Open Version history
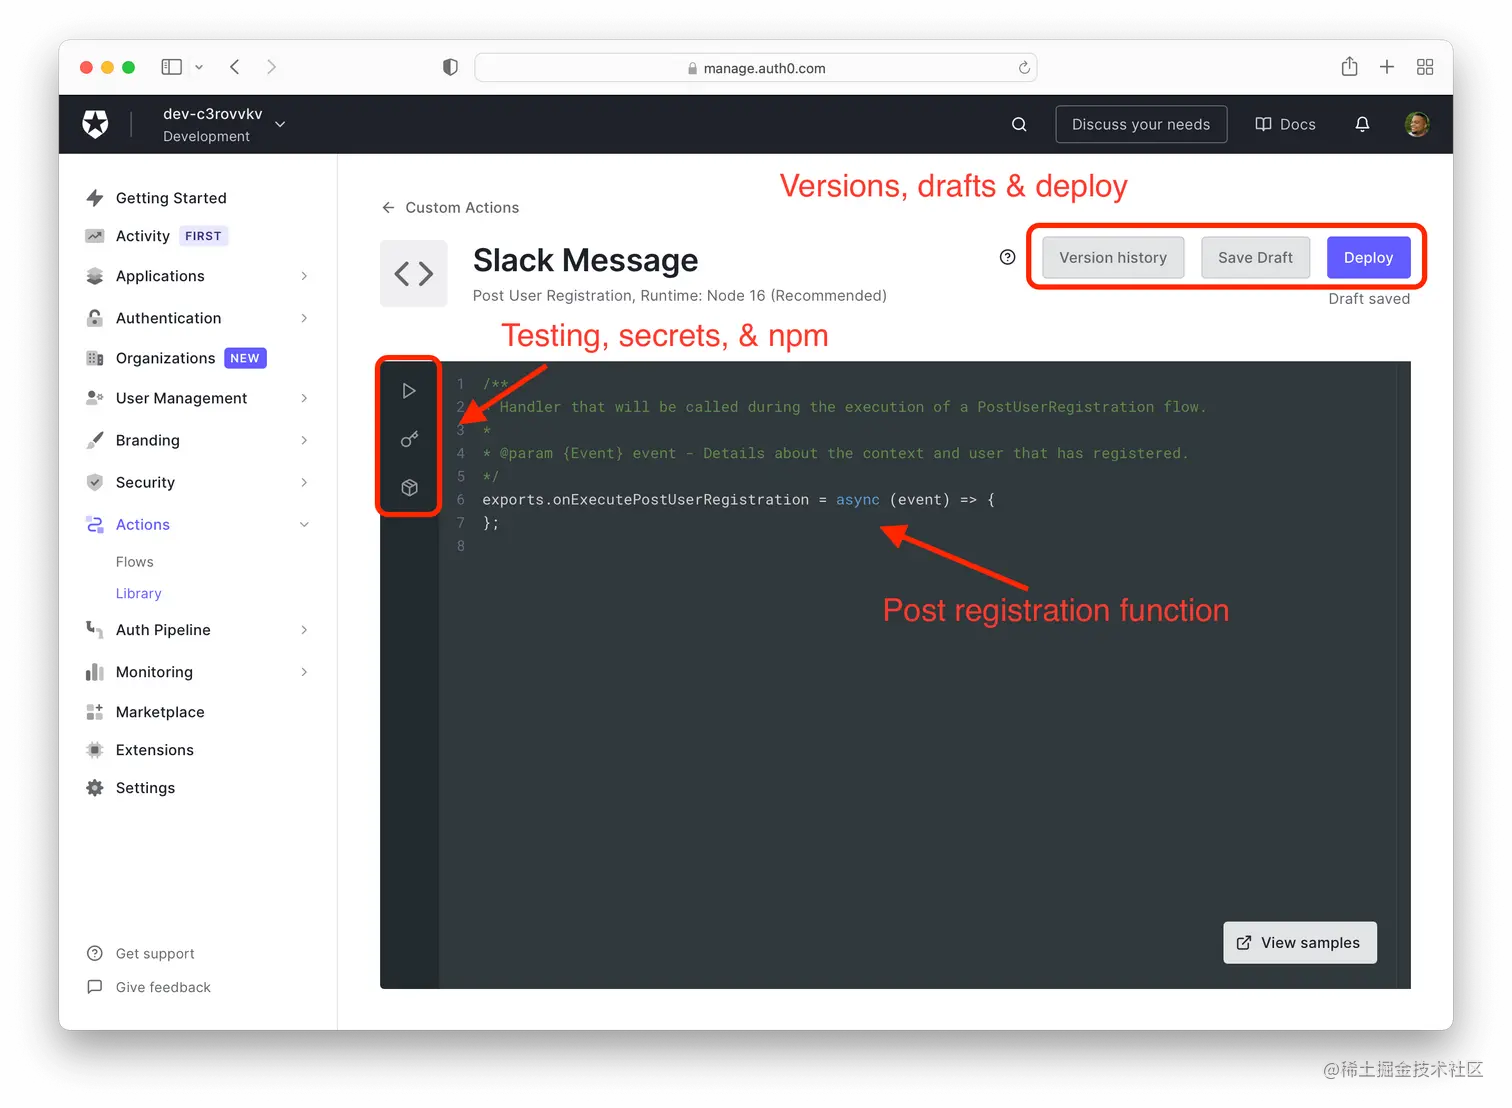1512x1108 pixels. coord(1112,257)
